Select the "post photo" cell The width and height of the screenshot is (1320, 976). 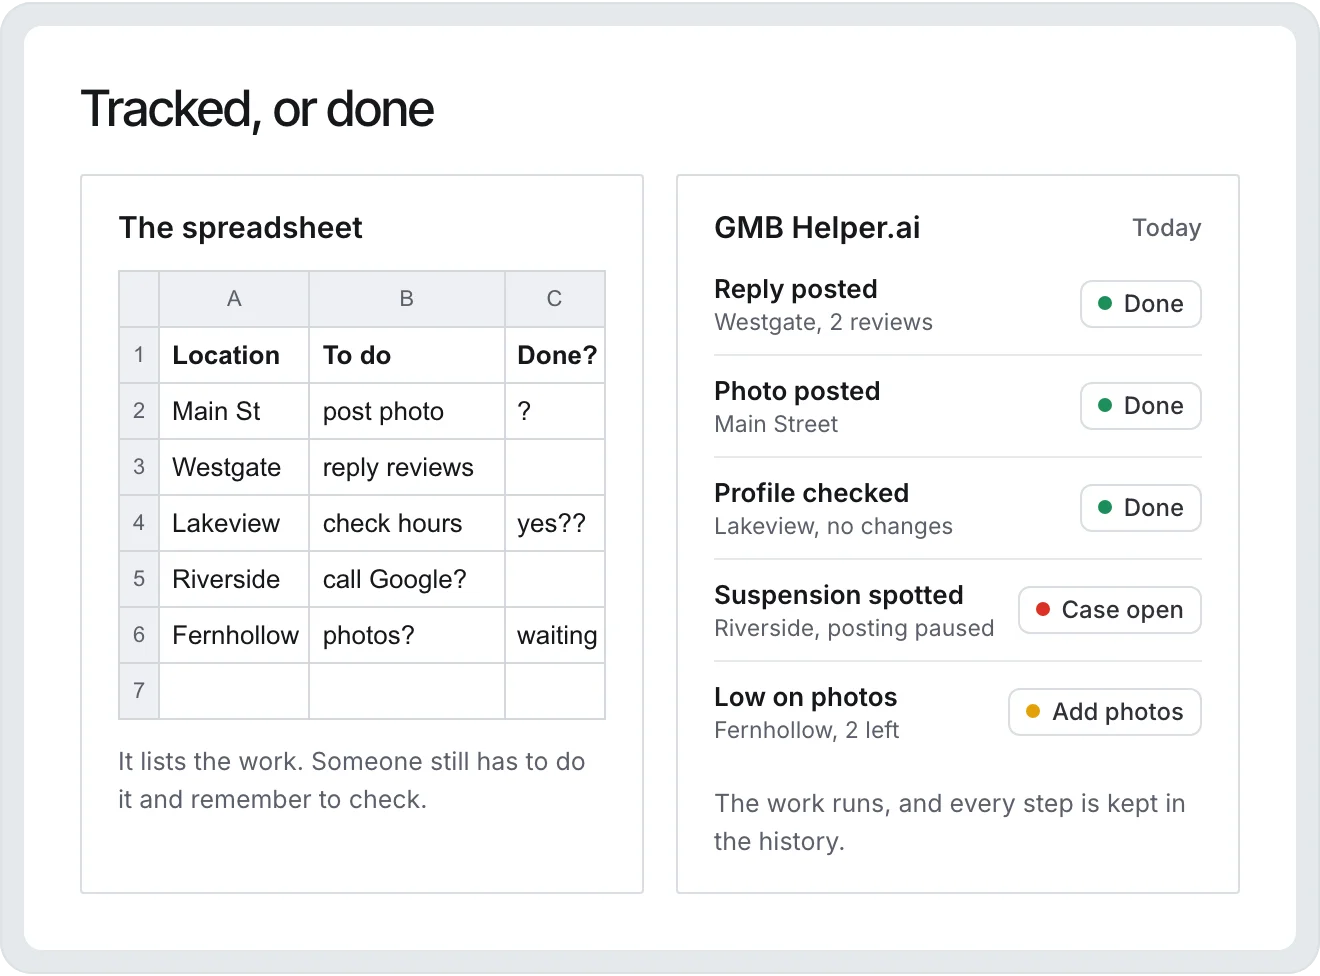(x=407, y=411)
